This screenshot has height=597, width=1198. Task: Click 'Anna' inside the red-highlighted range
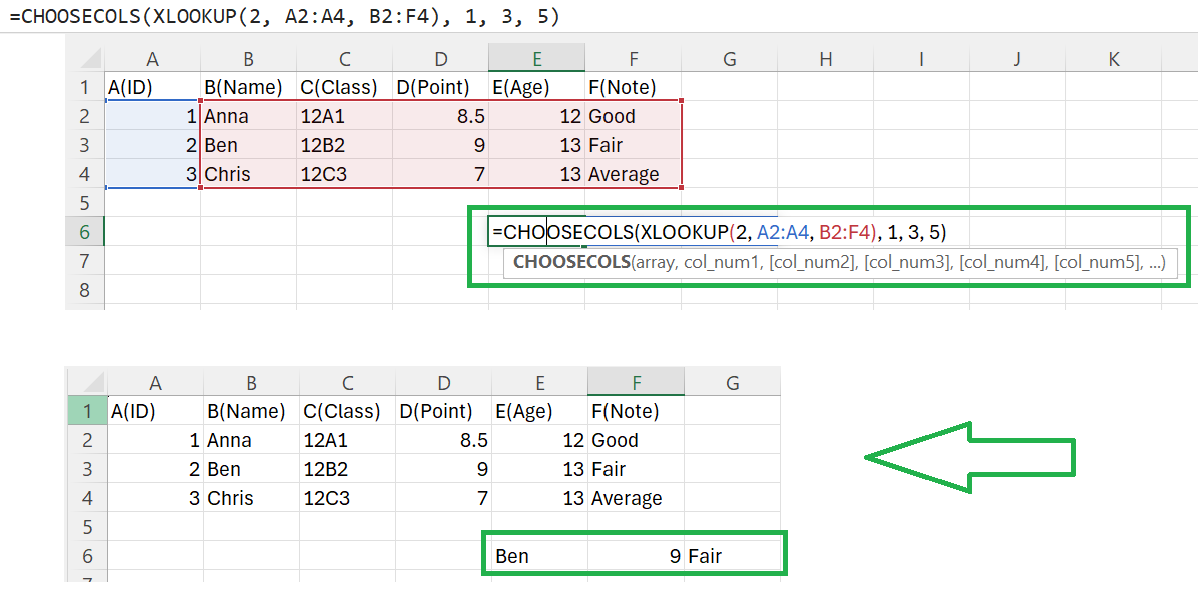point(226,117)
